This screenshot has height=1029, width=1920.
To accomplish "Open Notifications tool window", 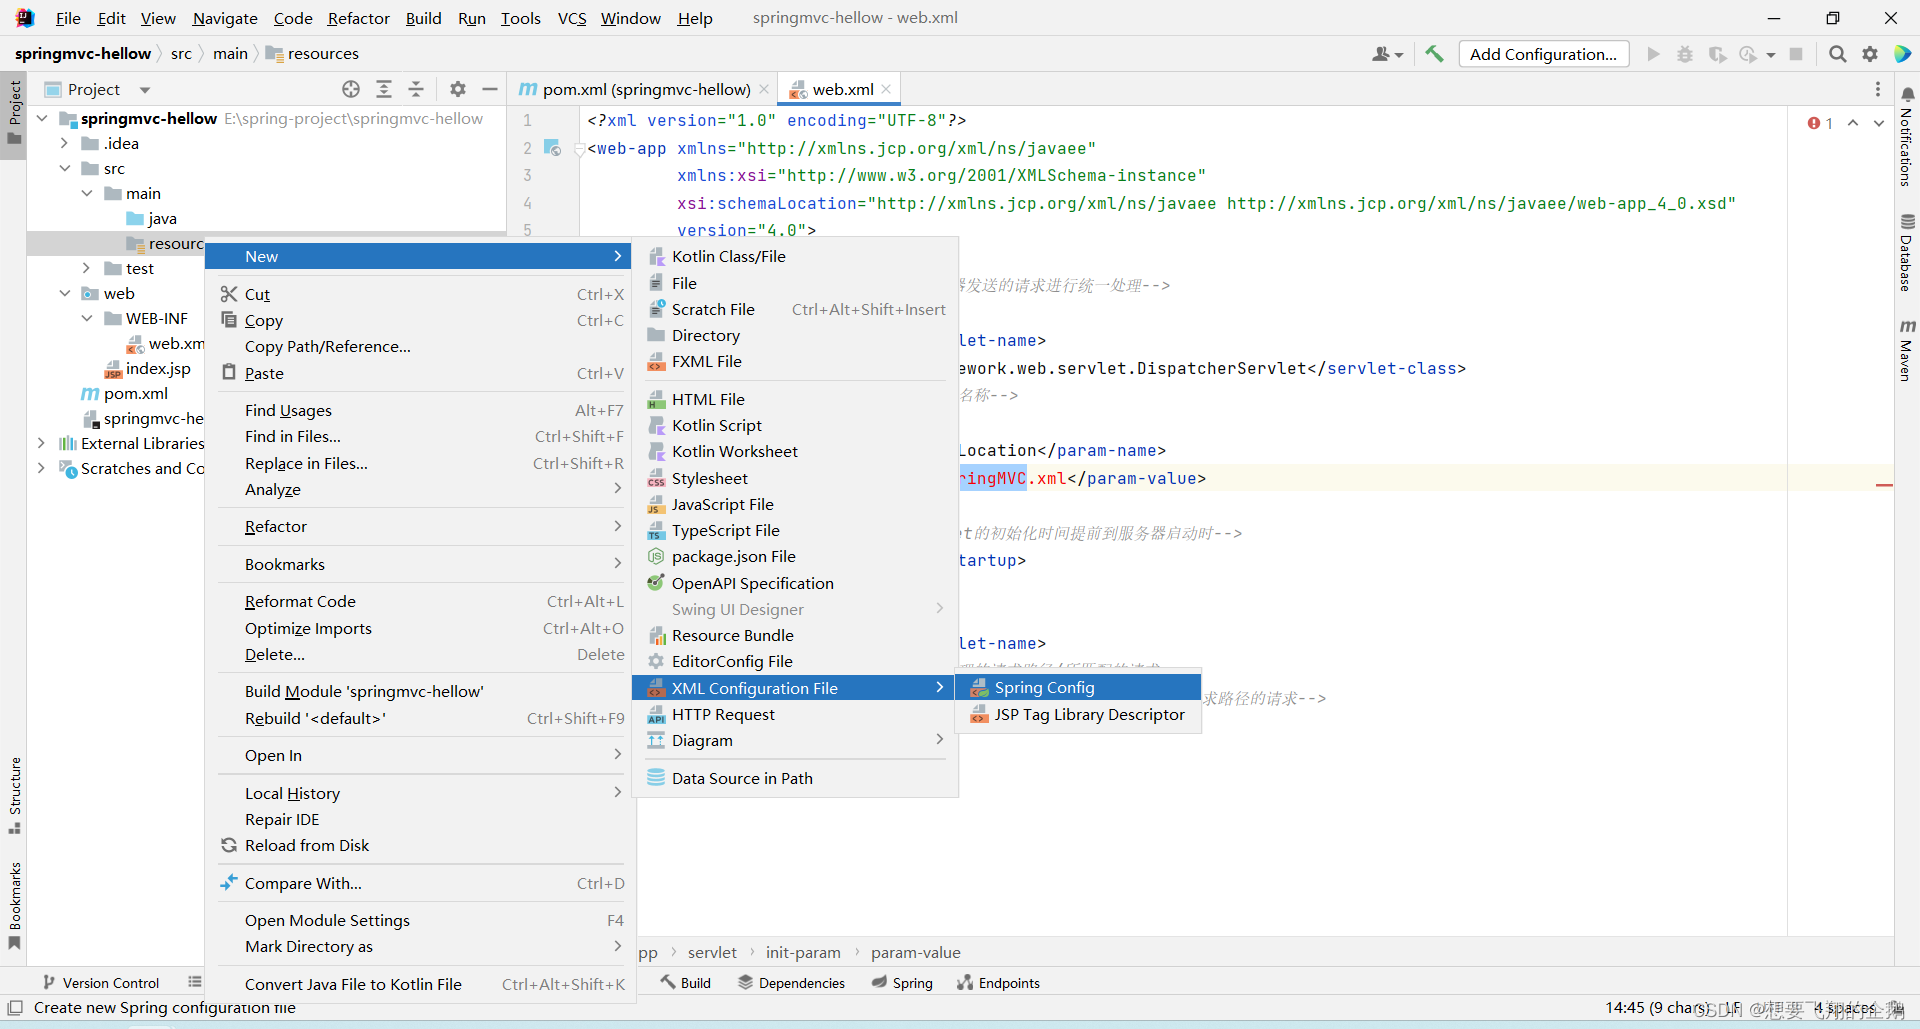I will pos(1907,136).
